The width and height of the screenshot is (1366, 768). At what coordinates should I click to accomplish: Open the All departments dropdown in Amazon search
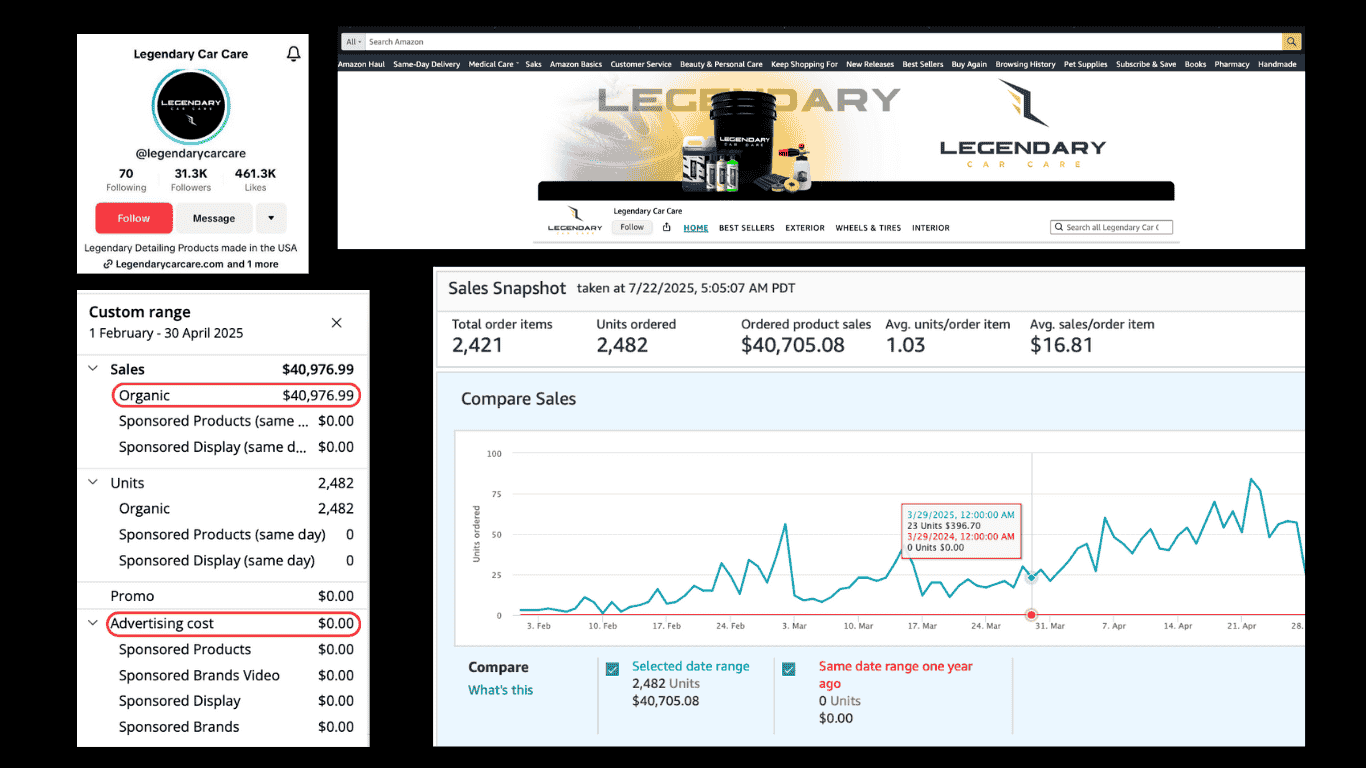click(352, 42)
